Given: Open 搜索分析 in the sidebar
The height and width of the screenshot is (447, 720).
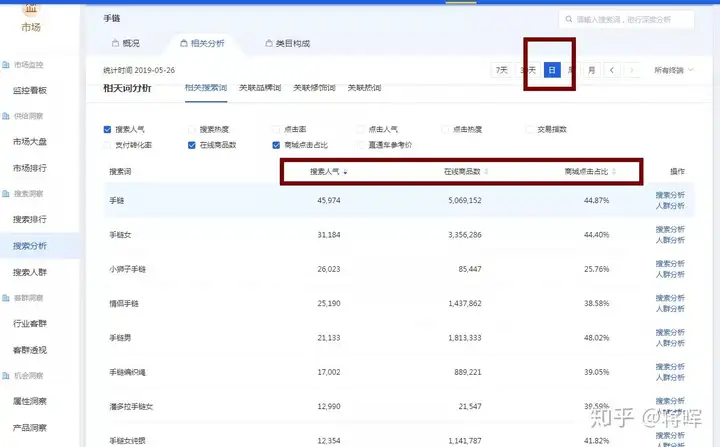Looking at the screenshot, I should point(30,246).
